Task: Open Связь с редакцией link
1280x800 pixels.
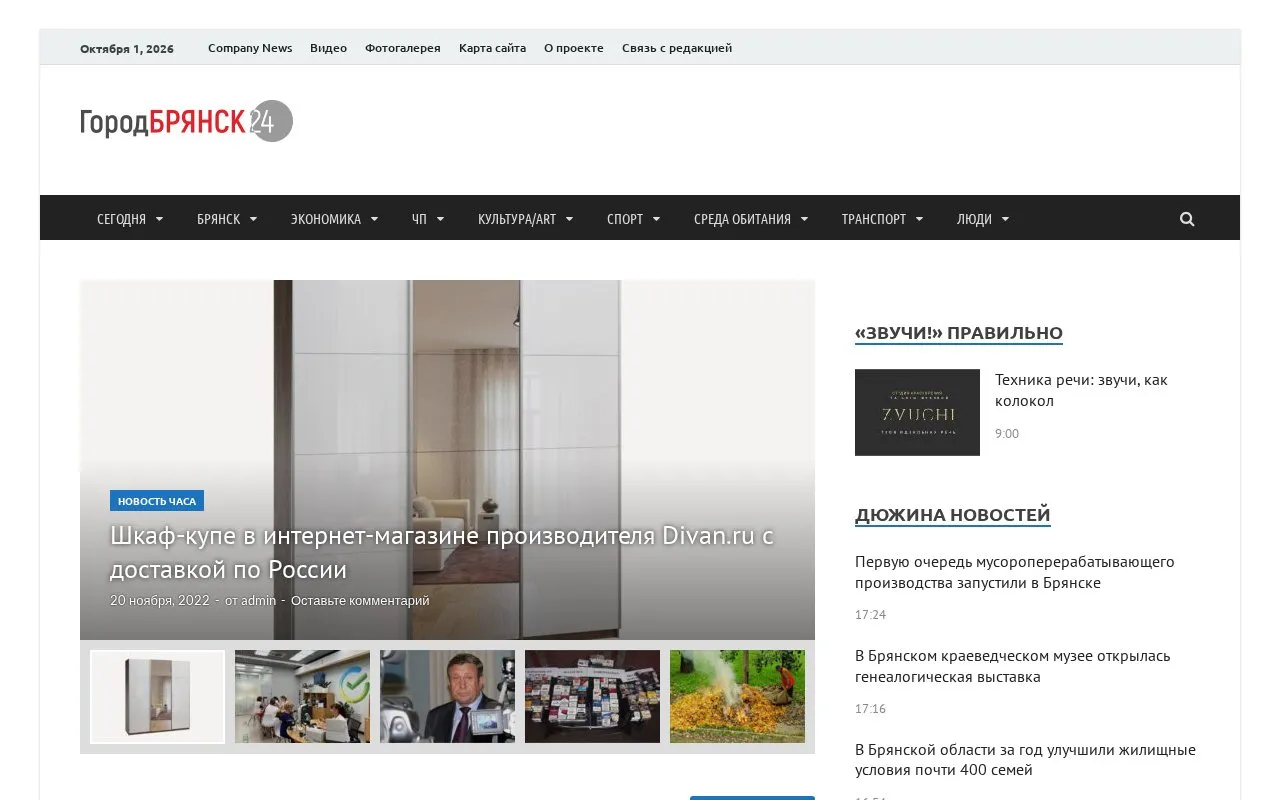Action: point(677,48)
